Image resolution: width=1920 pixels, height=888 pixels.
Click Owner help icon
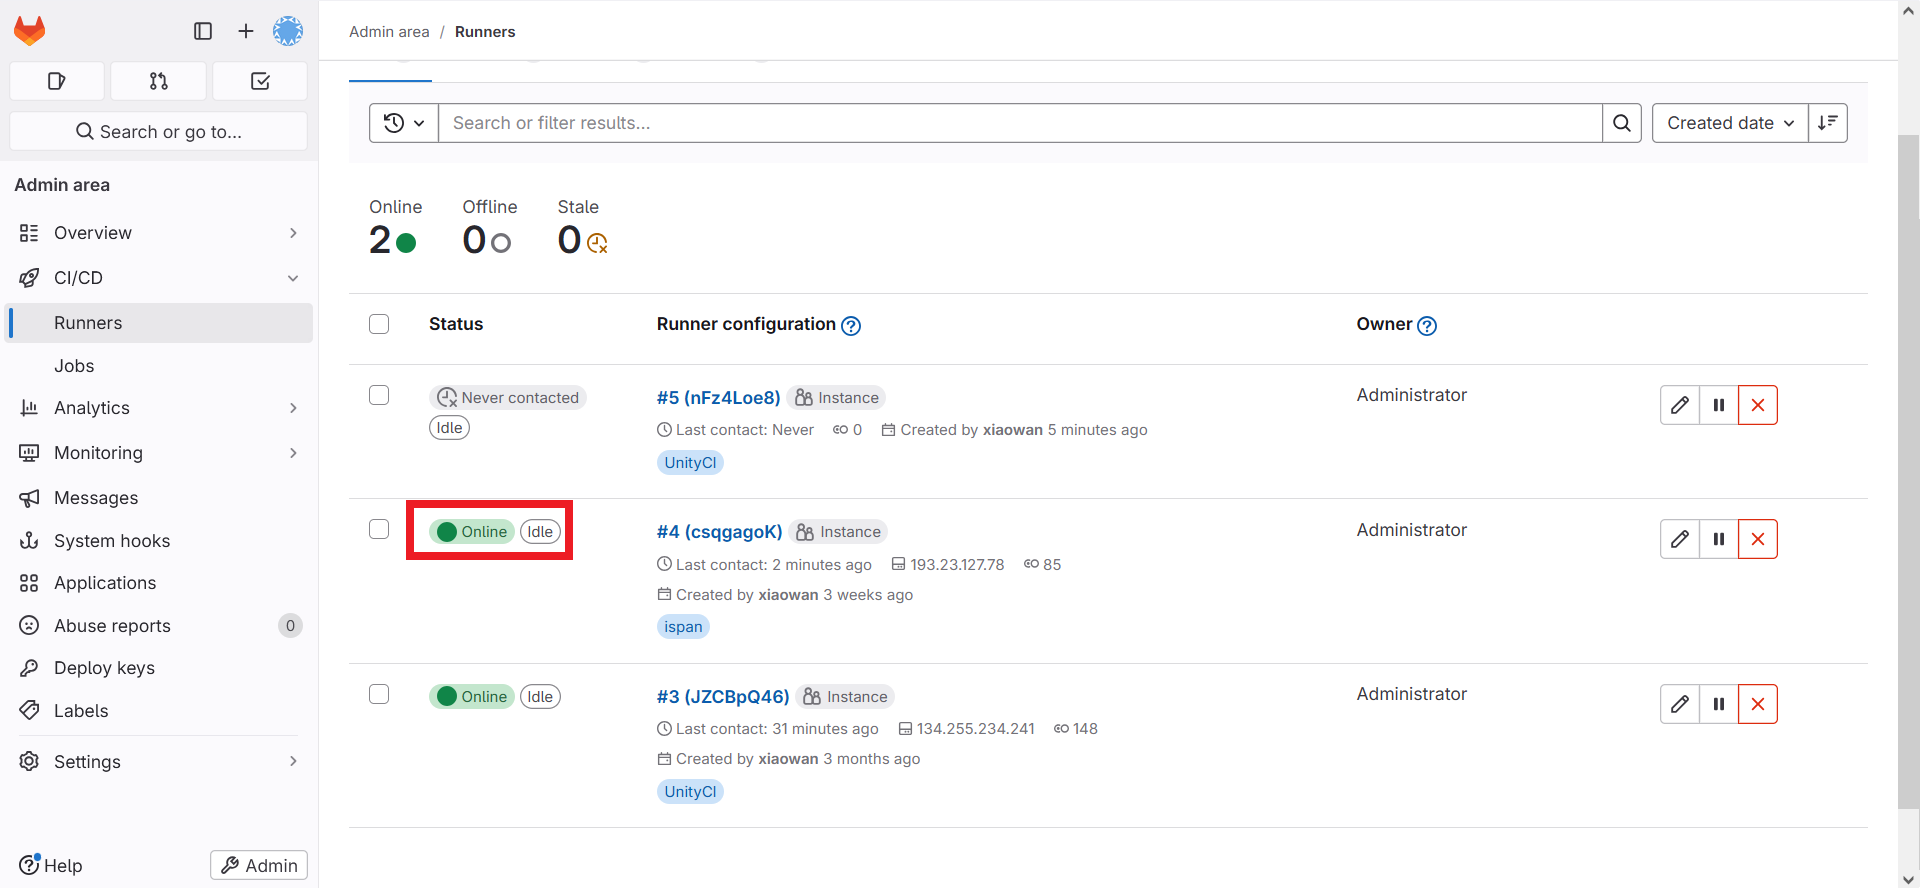point(1427,326)
